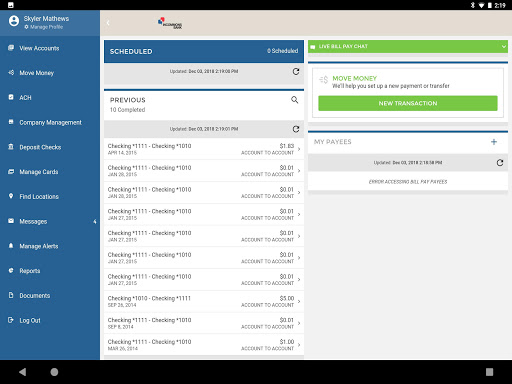512x384 pixels.
Task: Click the My Payees heading
Action: click(332, 142)
